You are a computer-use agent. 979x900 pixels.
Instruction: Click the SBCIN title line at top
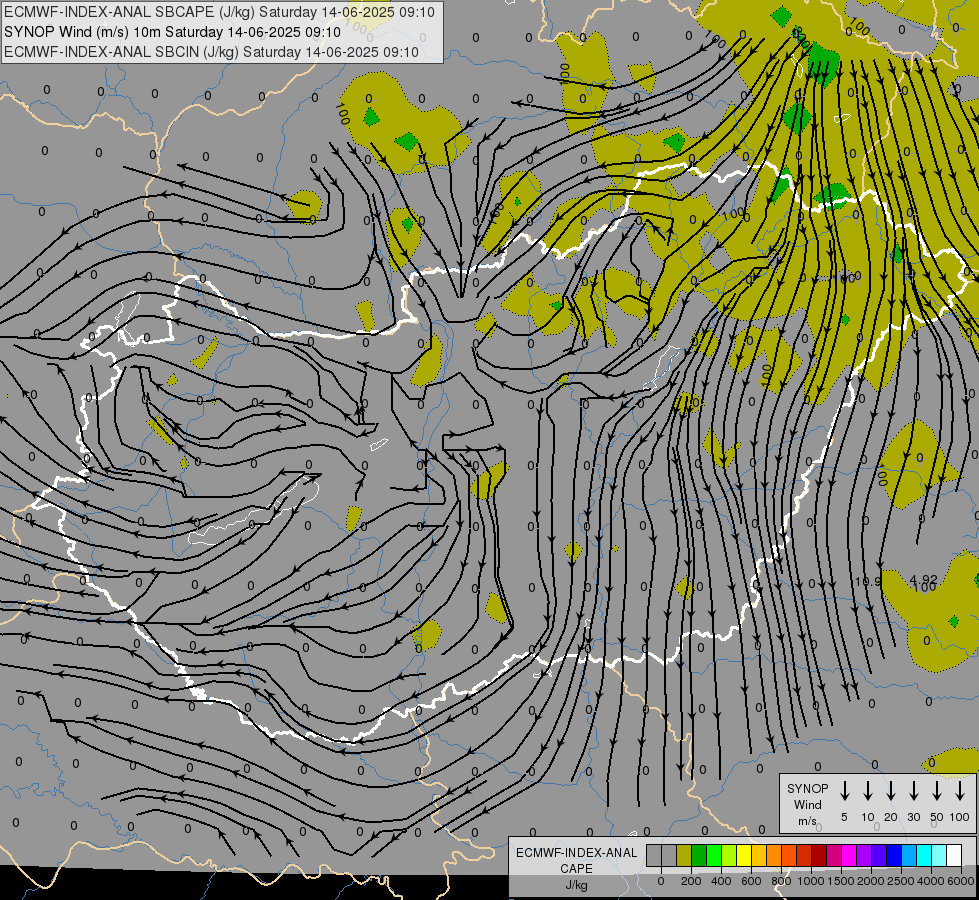[x=211, y=52]
